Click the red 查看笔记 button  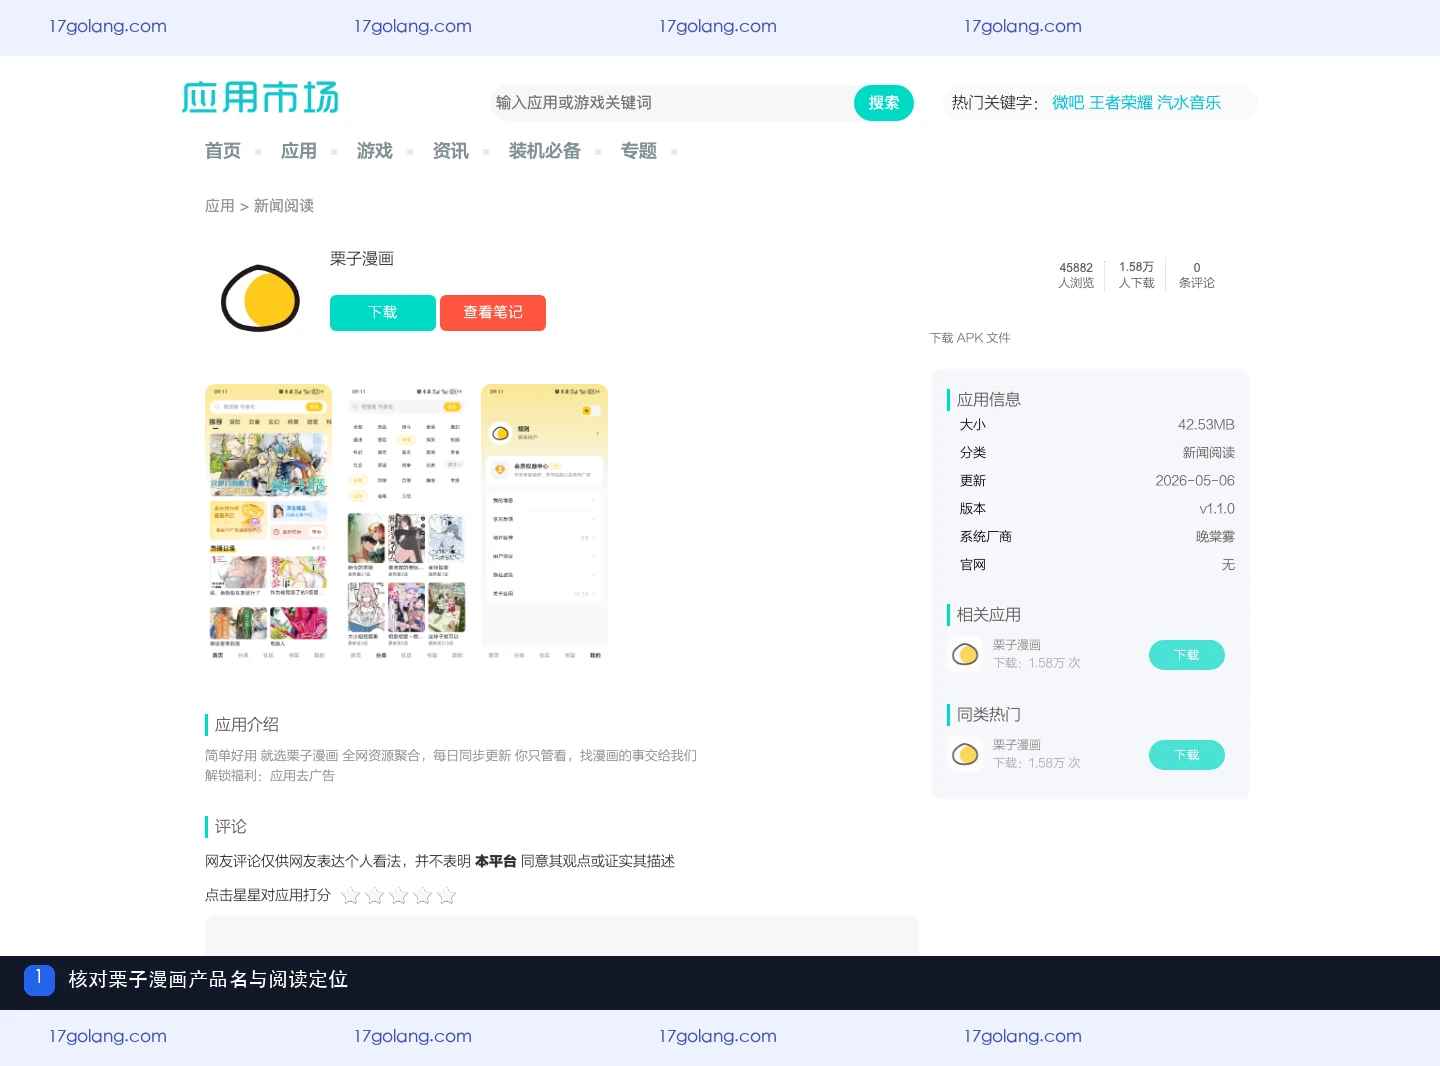point(493,313)
